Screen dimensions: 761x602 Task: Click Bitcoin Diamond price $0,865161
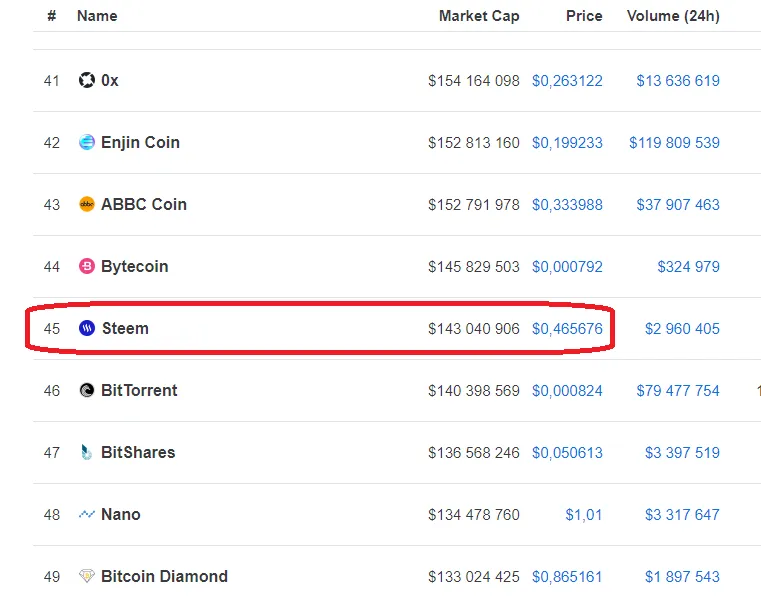click(567, 577)
